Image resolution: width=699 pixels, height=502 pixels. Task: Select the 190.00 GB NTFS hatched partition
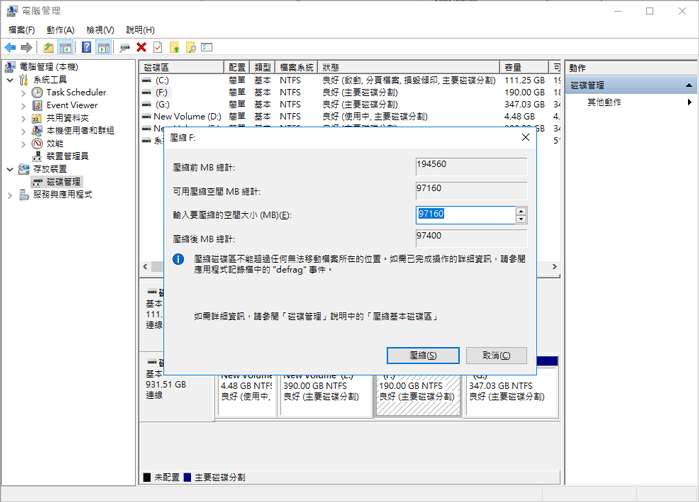[418, 395]
